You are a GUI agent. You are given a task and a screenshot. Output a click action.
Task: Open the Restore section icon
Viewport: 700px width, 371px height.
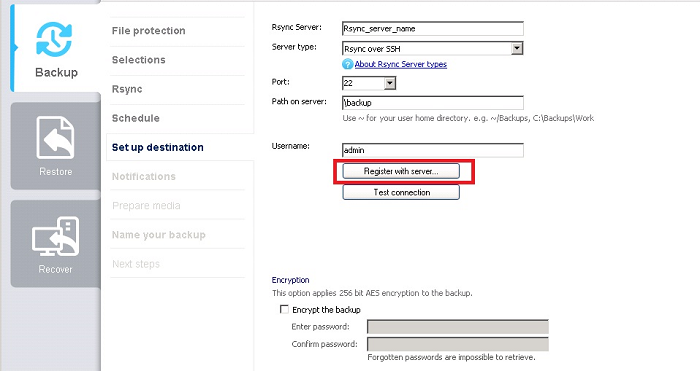[55, 138]
